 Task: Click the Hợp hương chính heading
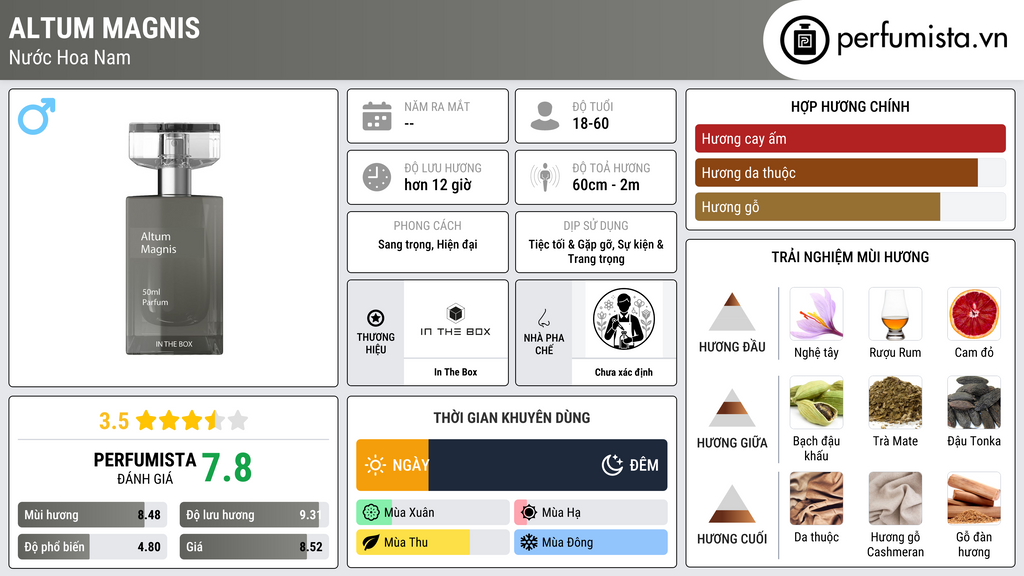(x=850, y=106)
